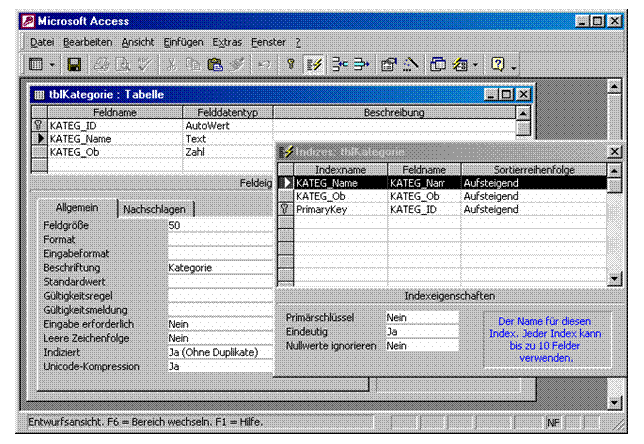Switch to the Allgemein tab
This screenshot has height=444, width=644.
[x=77, y=208]
